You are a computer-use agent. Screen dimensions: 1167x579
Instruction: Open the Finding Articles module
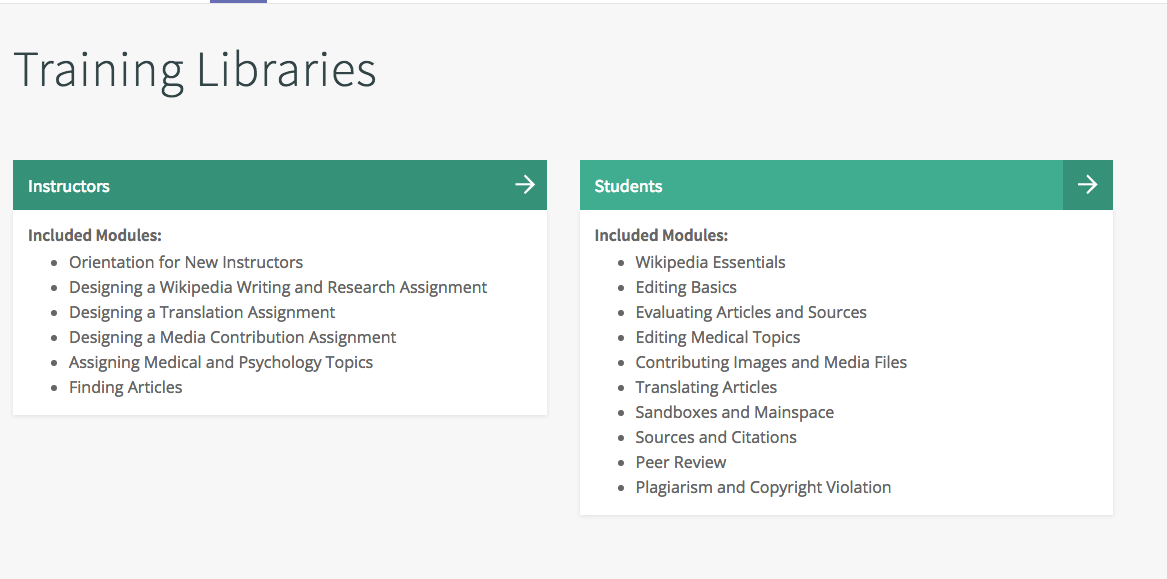coord(125,387)
